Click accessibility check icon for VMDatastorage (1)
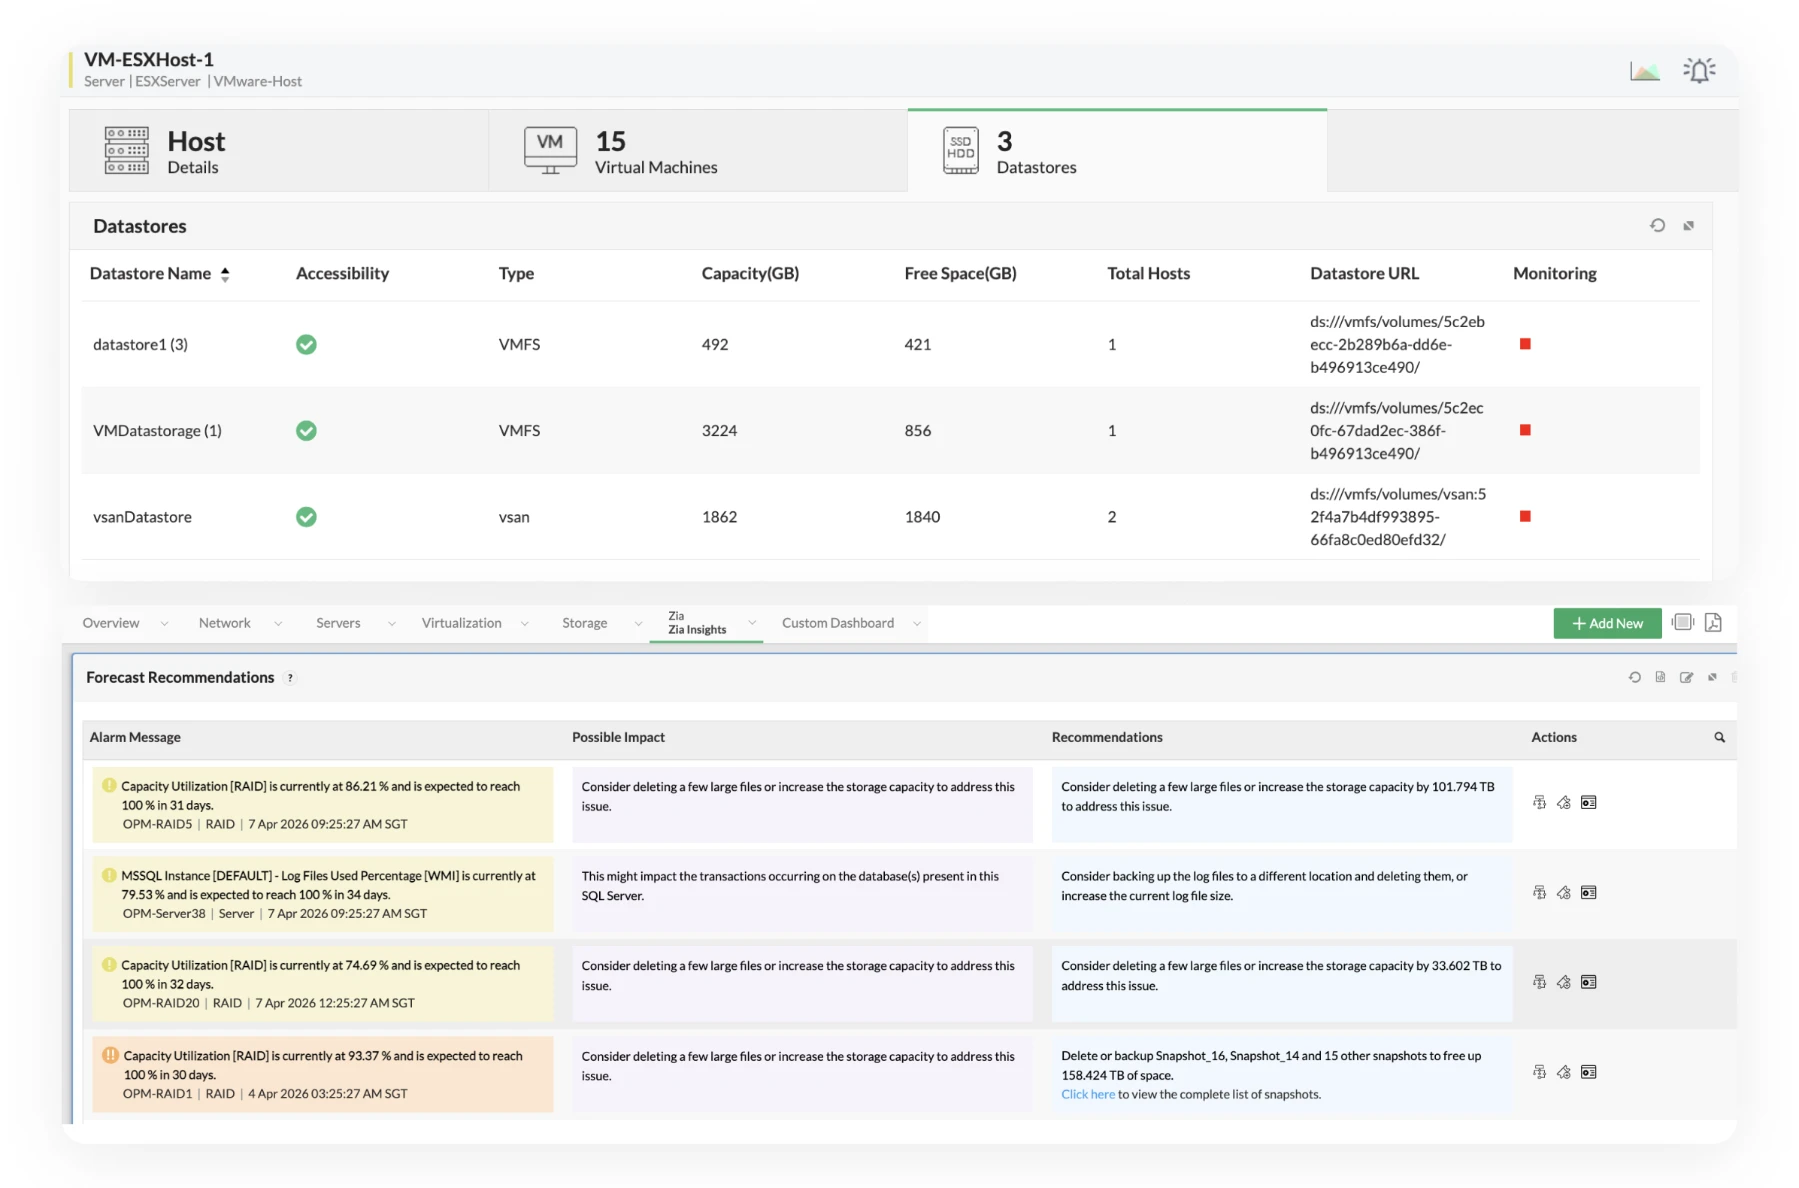The width and height of the screenshot is (1799, 1188). [306, 430]
